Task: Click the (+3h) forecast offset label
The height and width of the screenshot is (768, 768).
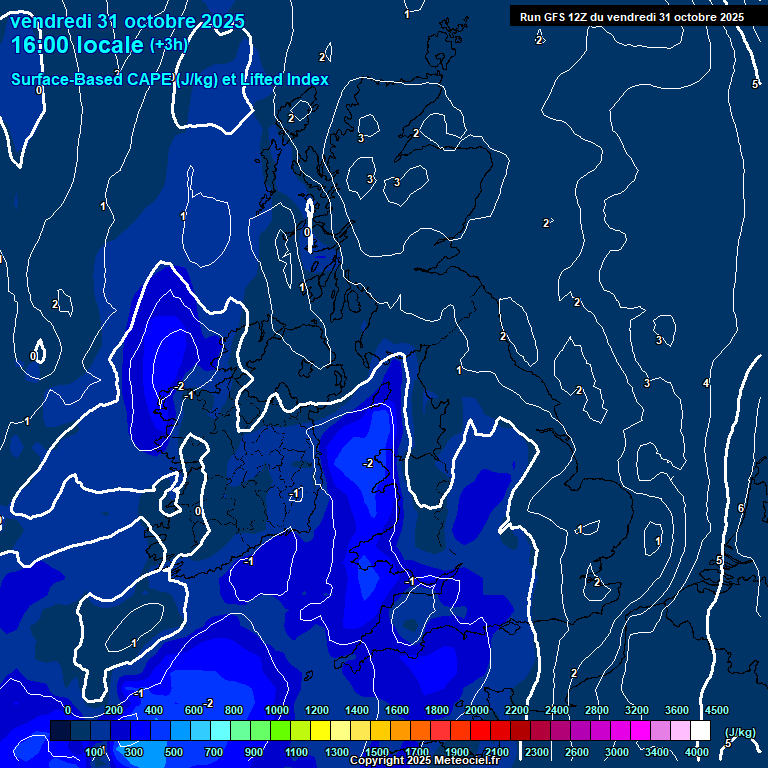Action: click(168, 45)
